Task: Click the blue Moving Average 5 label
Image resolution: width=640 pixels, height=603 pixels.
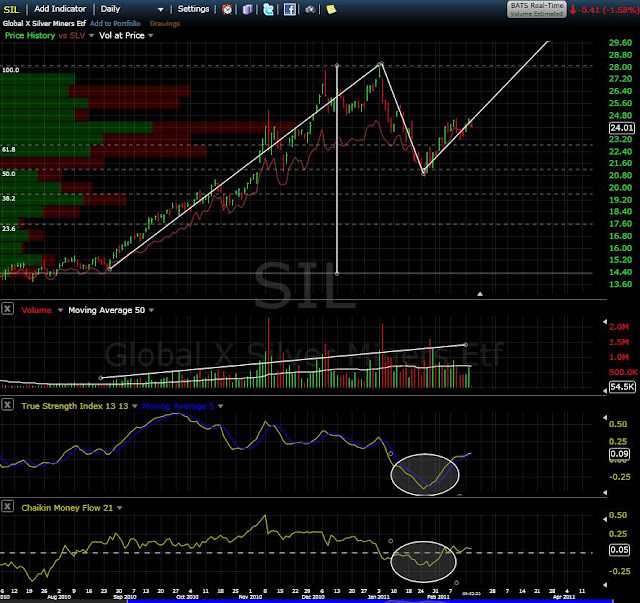Action: tap(178, 406)
